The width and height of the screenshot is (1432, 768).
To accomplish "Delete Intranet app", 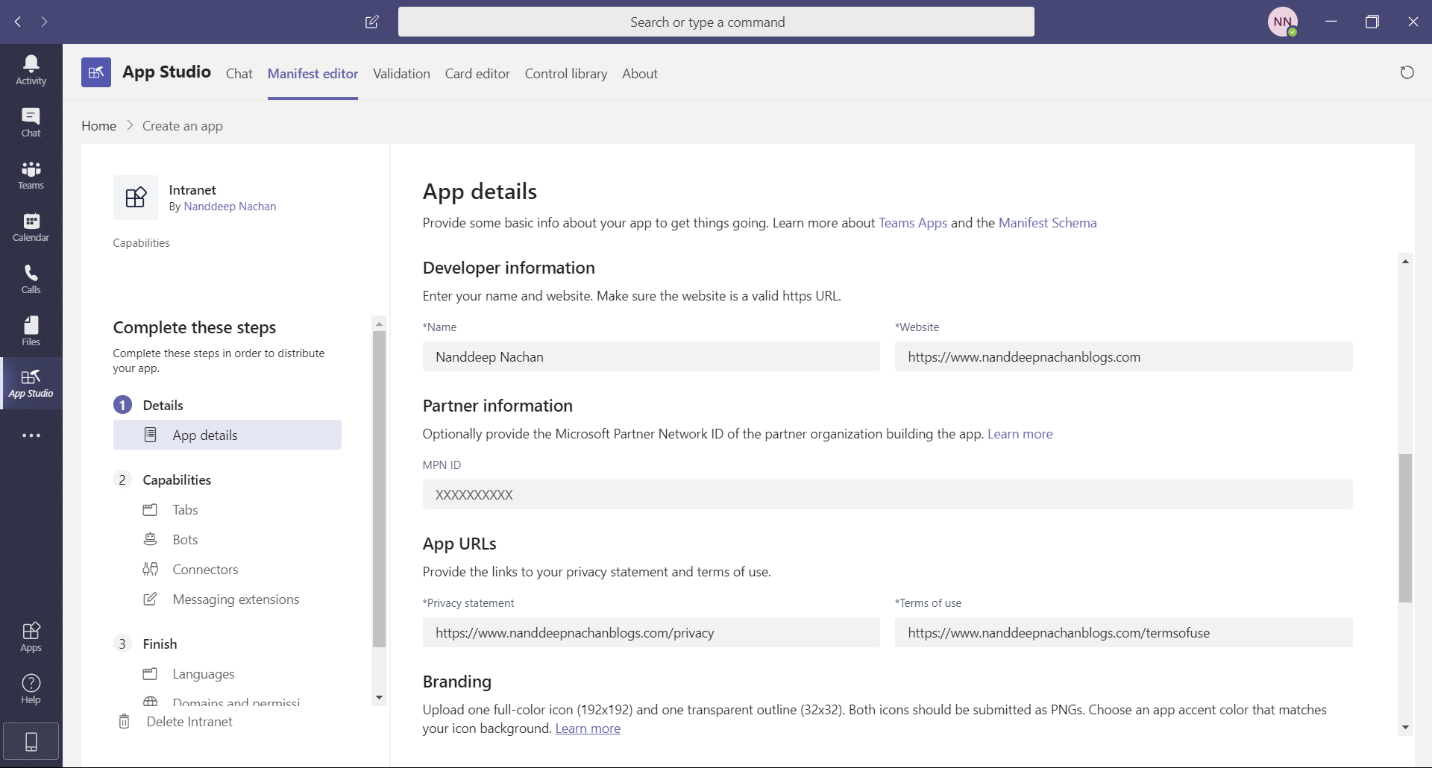I will coord(189,721).
